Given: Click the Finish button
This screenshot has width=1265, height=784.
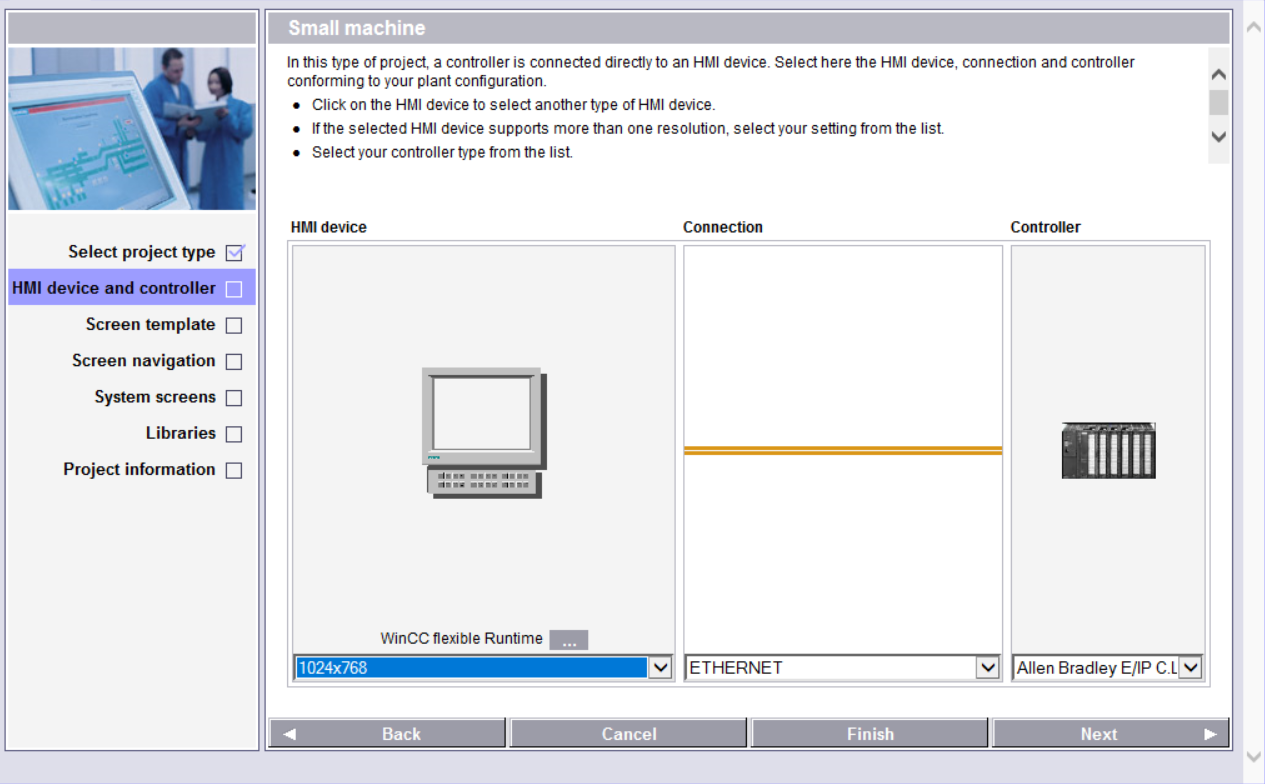Looking at the screenshot, I should pyautogui.click(x=870, y=734).
